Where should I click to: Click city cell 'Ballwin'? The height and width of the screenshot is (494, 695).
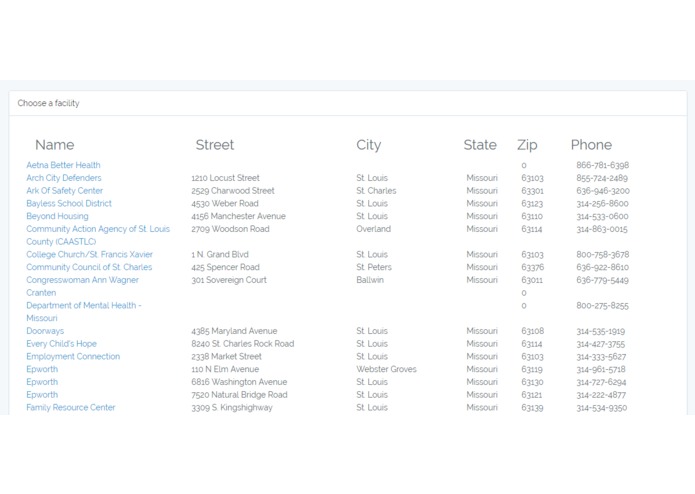(370, 280)
